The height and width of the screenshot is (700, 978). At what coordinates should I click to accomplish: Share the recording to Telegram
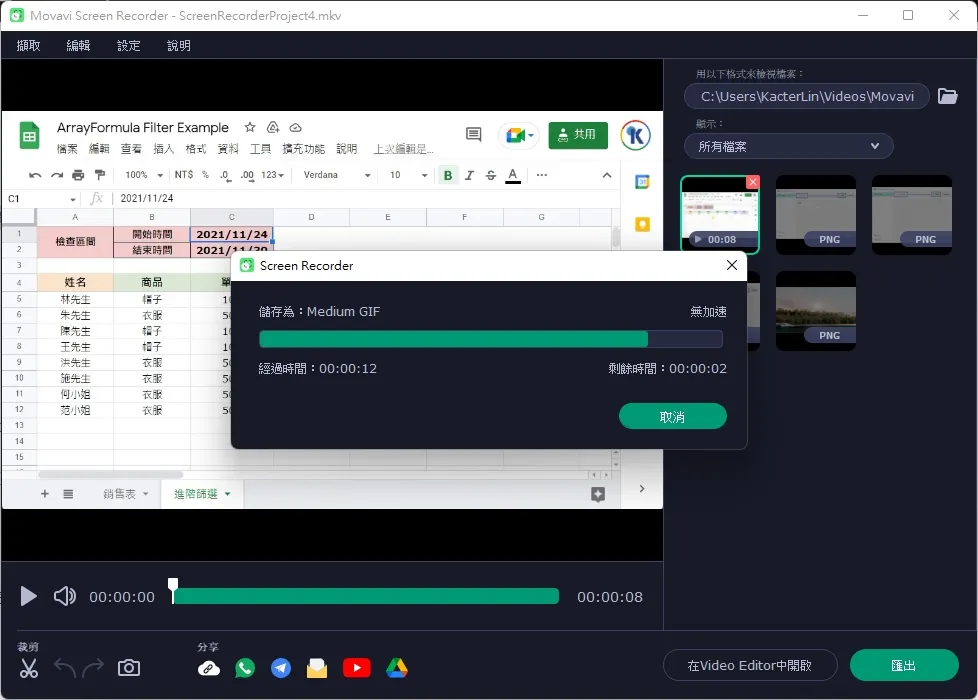pos(281,668)
